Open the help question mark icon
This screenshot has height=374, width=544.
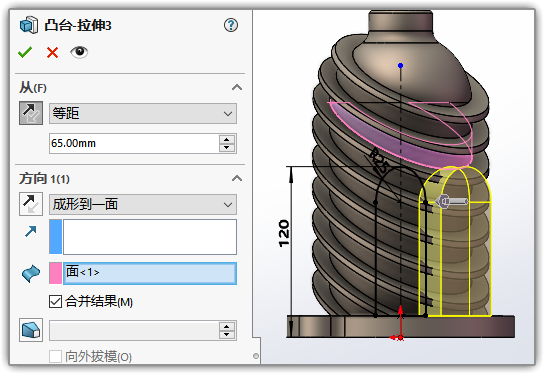tap(231, 25)
